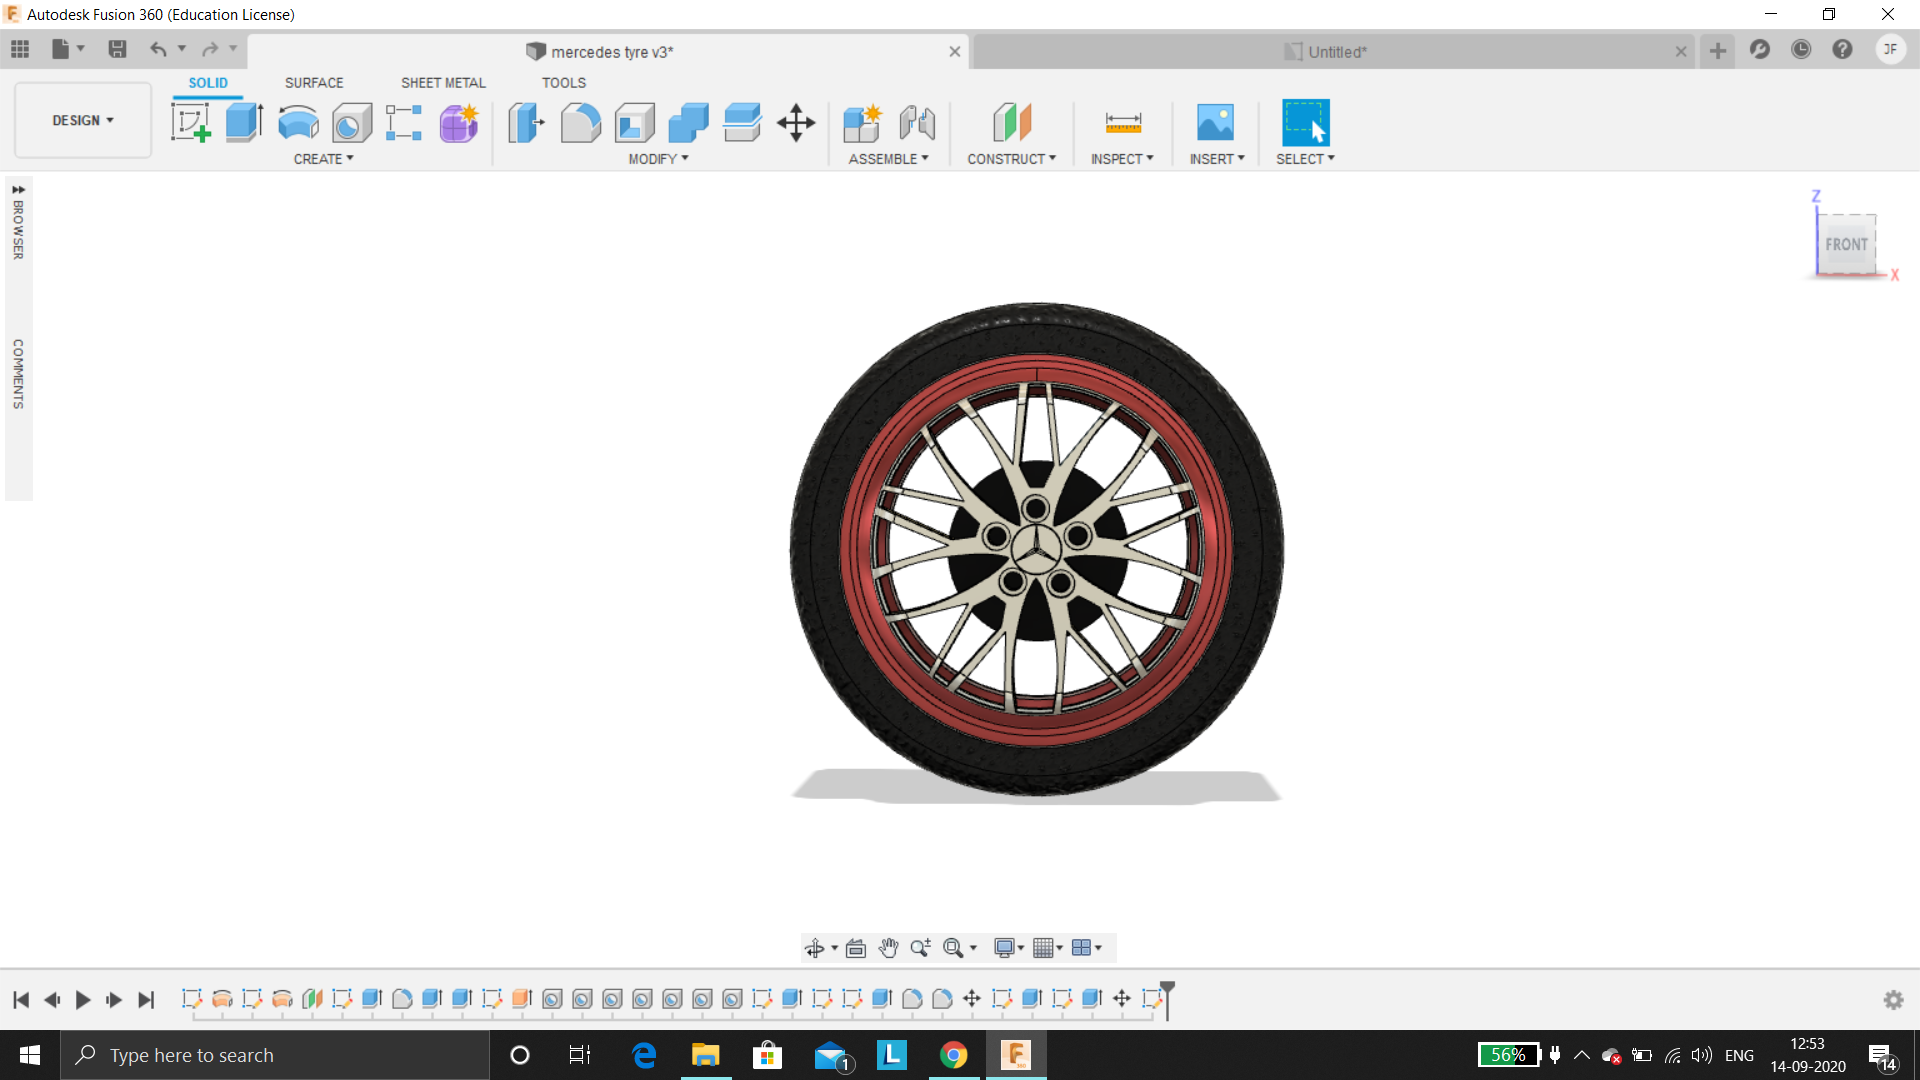Image resolution: width=1920 pixels, height=1080 pixels.
Task: Open the Job Status clock icon
Action: click(x=1801, y=49)
